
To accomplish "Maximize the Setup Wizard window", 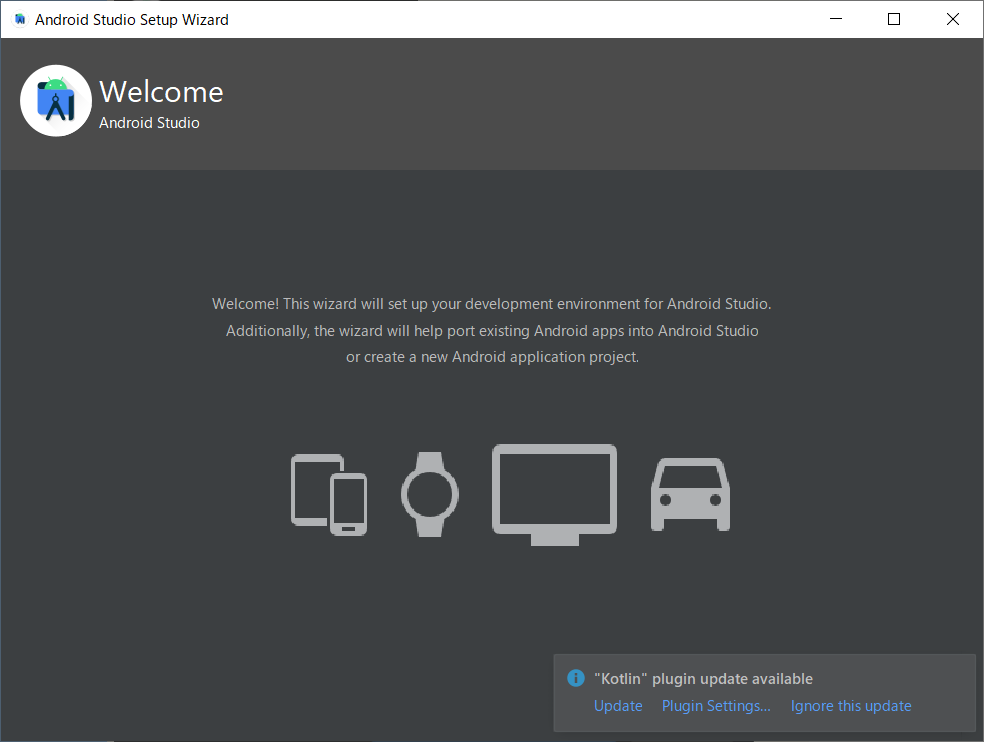I will pyautogui.click(x=894, y=19).
